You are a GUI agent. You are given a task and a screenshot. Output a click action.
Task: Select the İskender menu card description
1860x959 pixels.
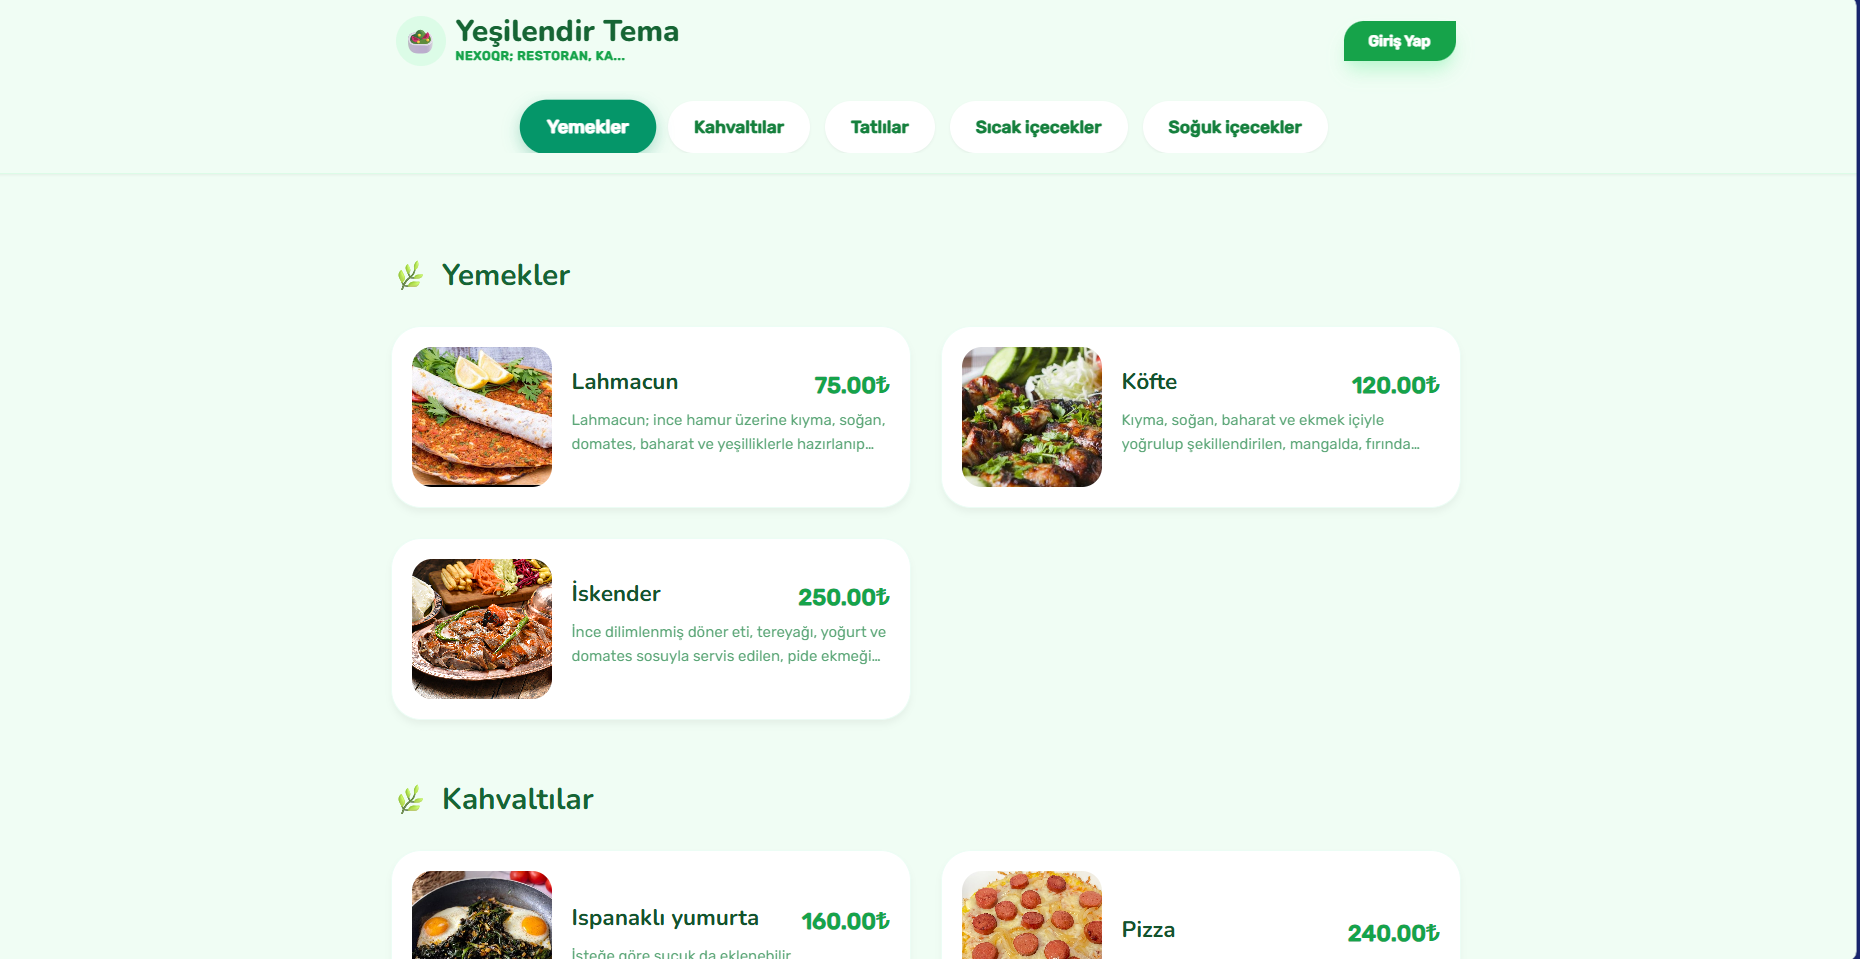pos(728,644)
